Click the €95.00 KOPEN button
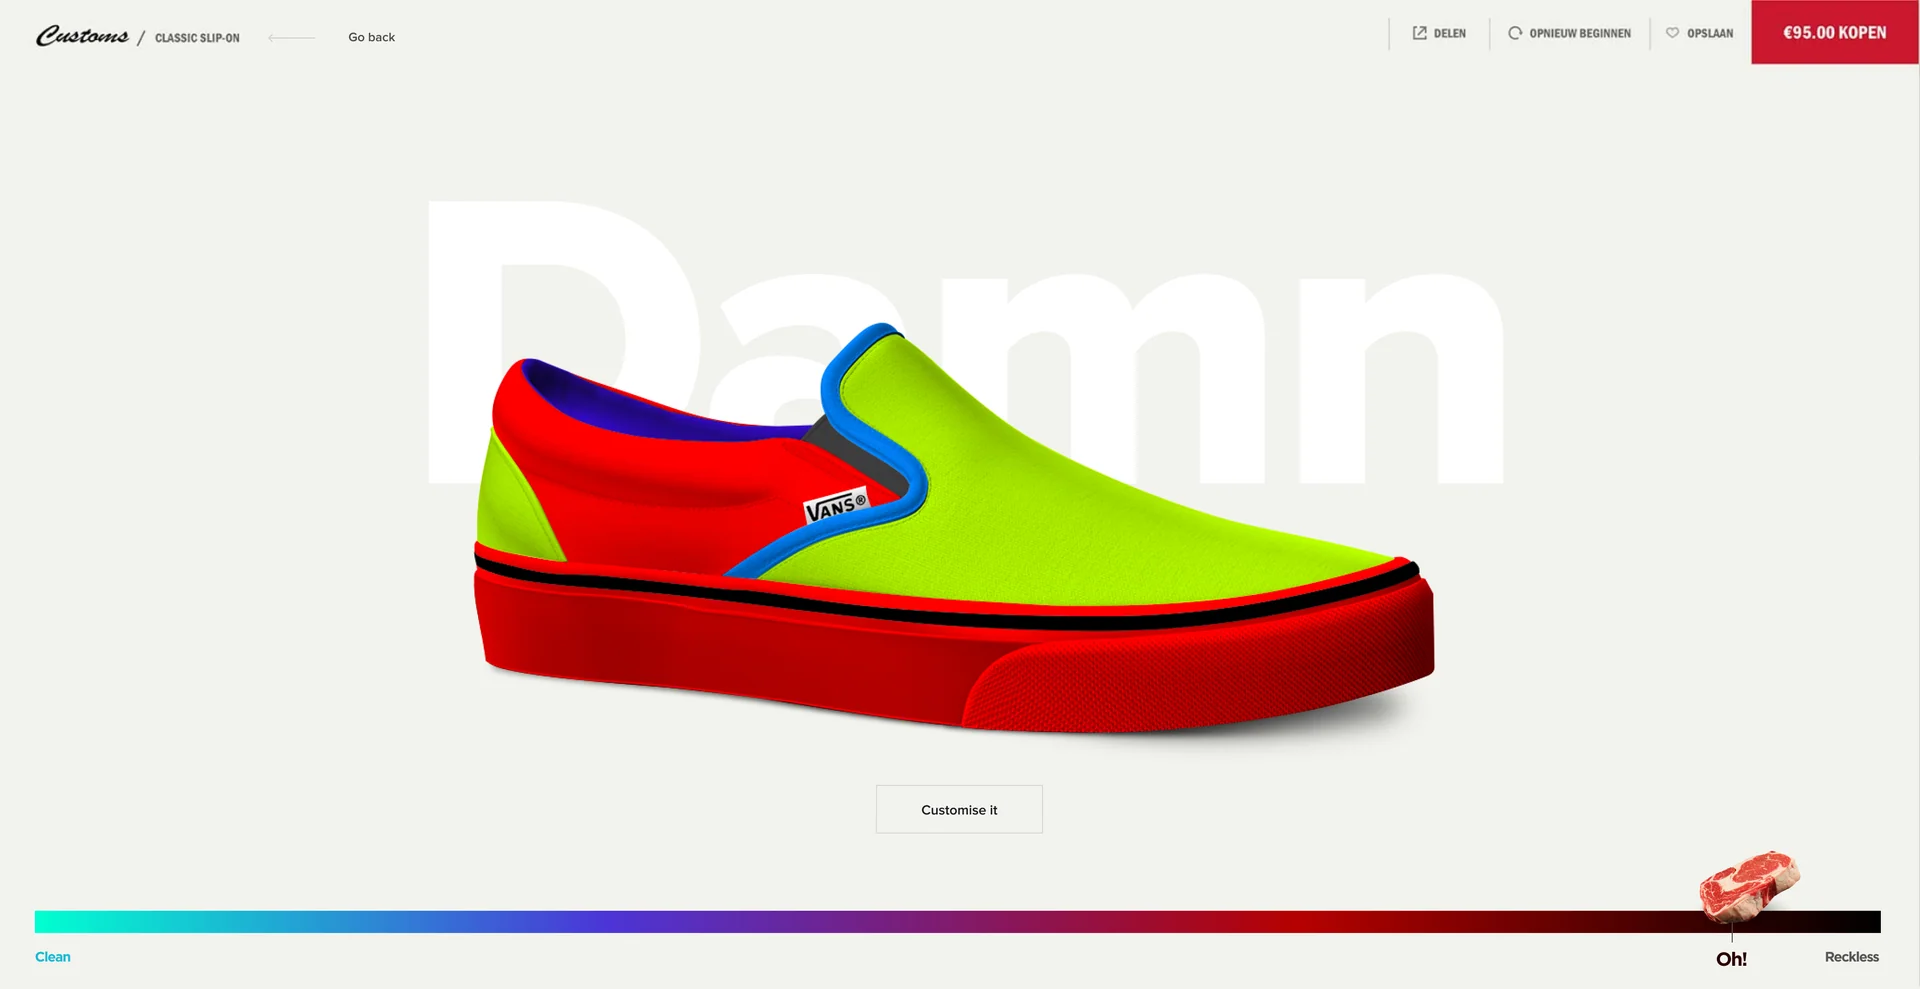The image size is (1920, 989). (1835, 32)
